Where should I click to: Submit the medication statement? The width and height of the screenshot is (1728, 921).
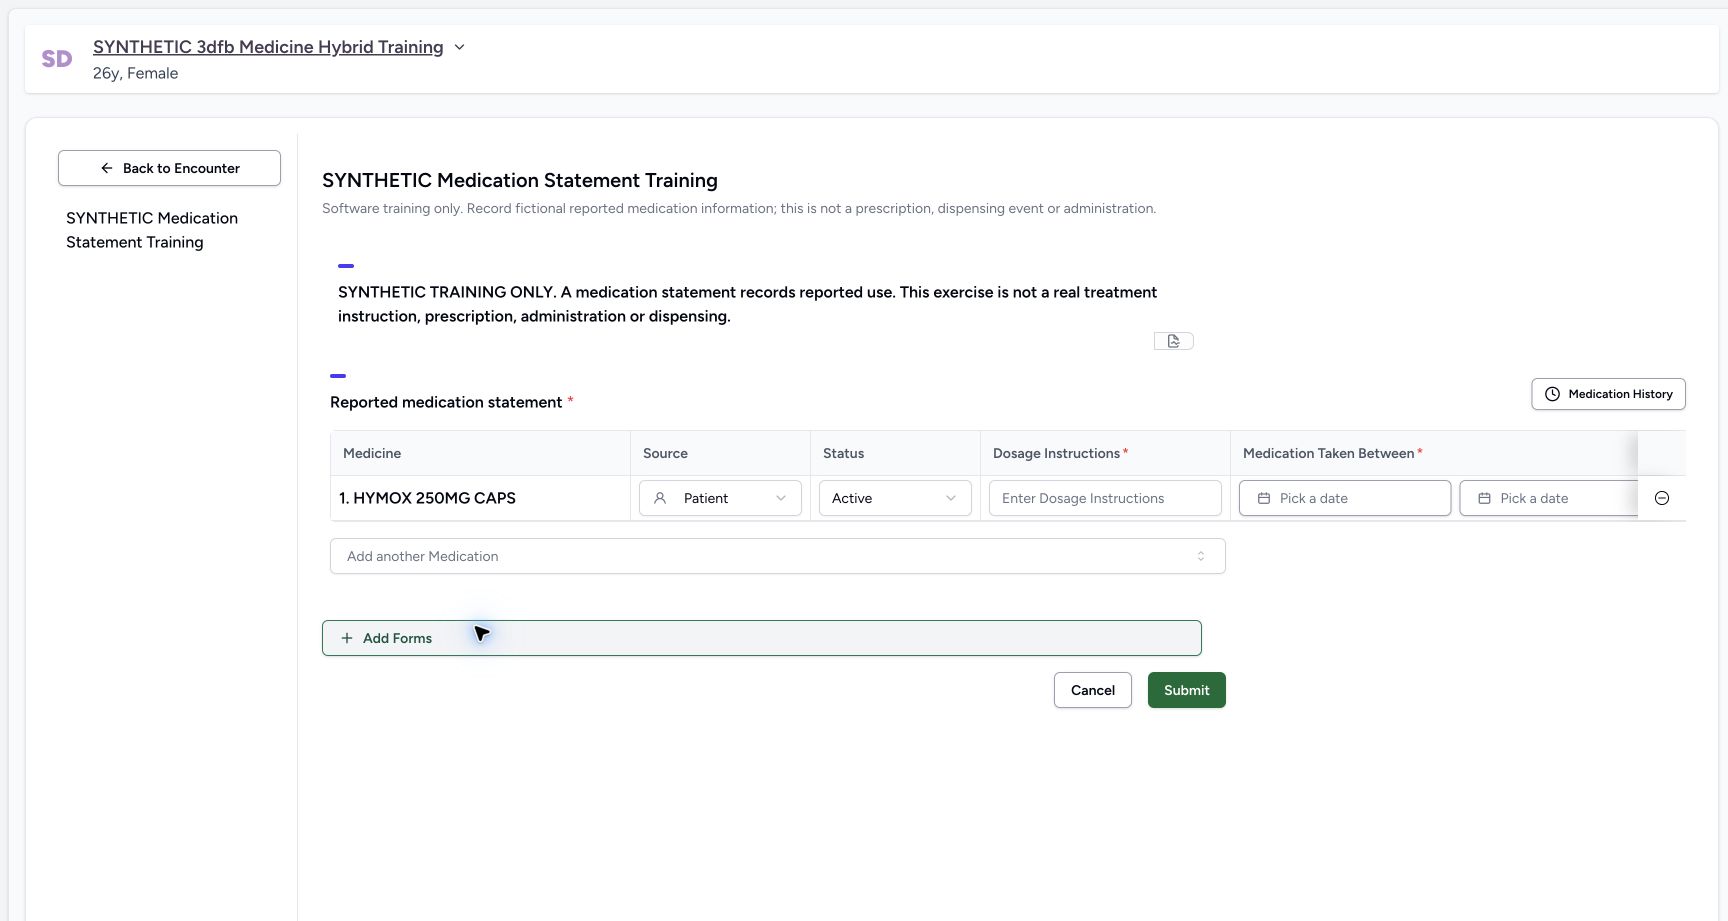1186,690
